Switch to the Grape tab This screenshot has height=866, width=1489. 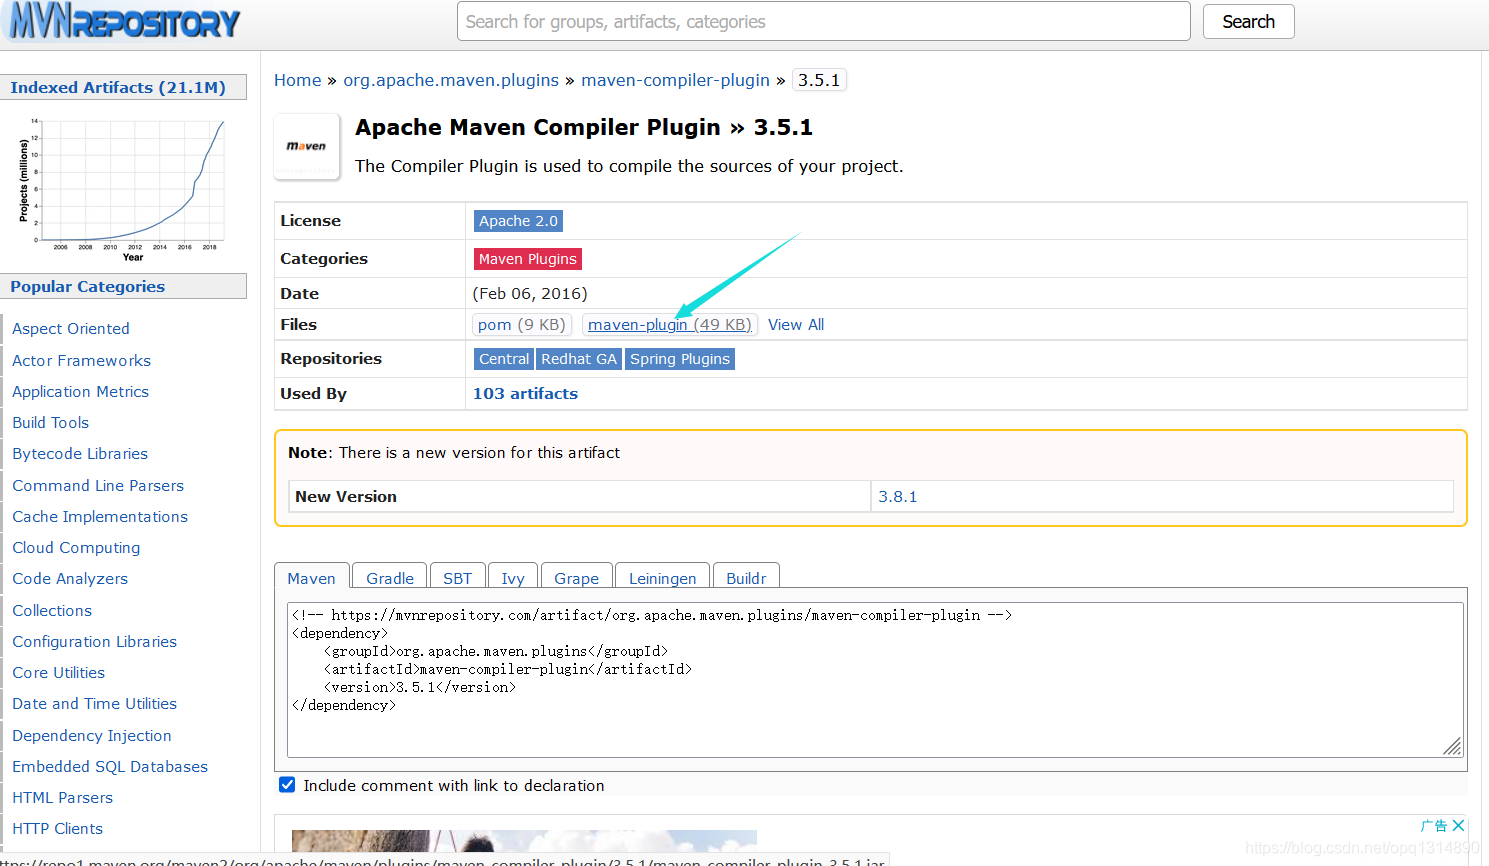point(576,578)
